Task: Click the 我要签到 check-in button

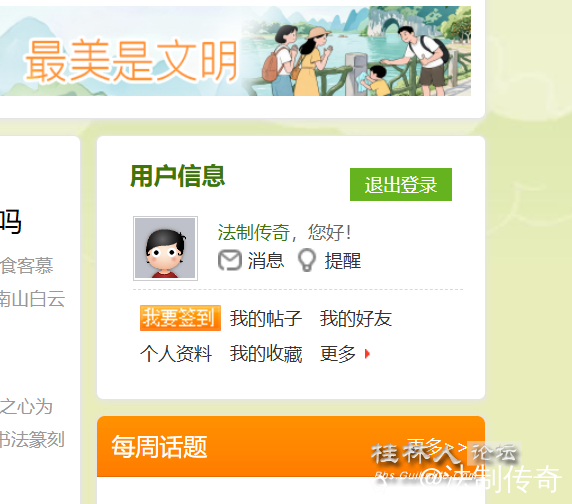Action: coord(180,318)
